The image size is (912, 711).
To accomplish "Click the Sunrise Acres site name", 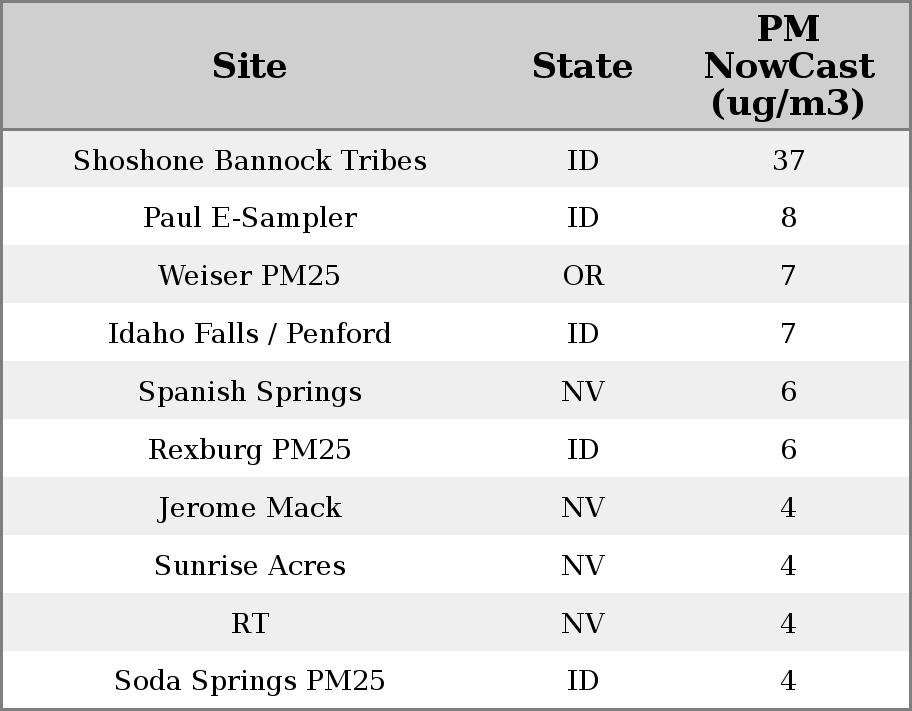I will click(x=250, y=566).
